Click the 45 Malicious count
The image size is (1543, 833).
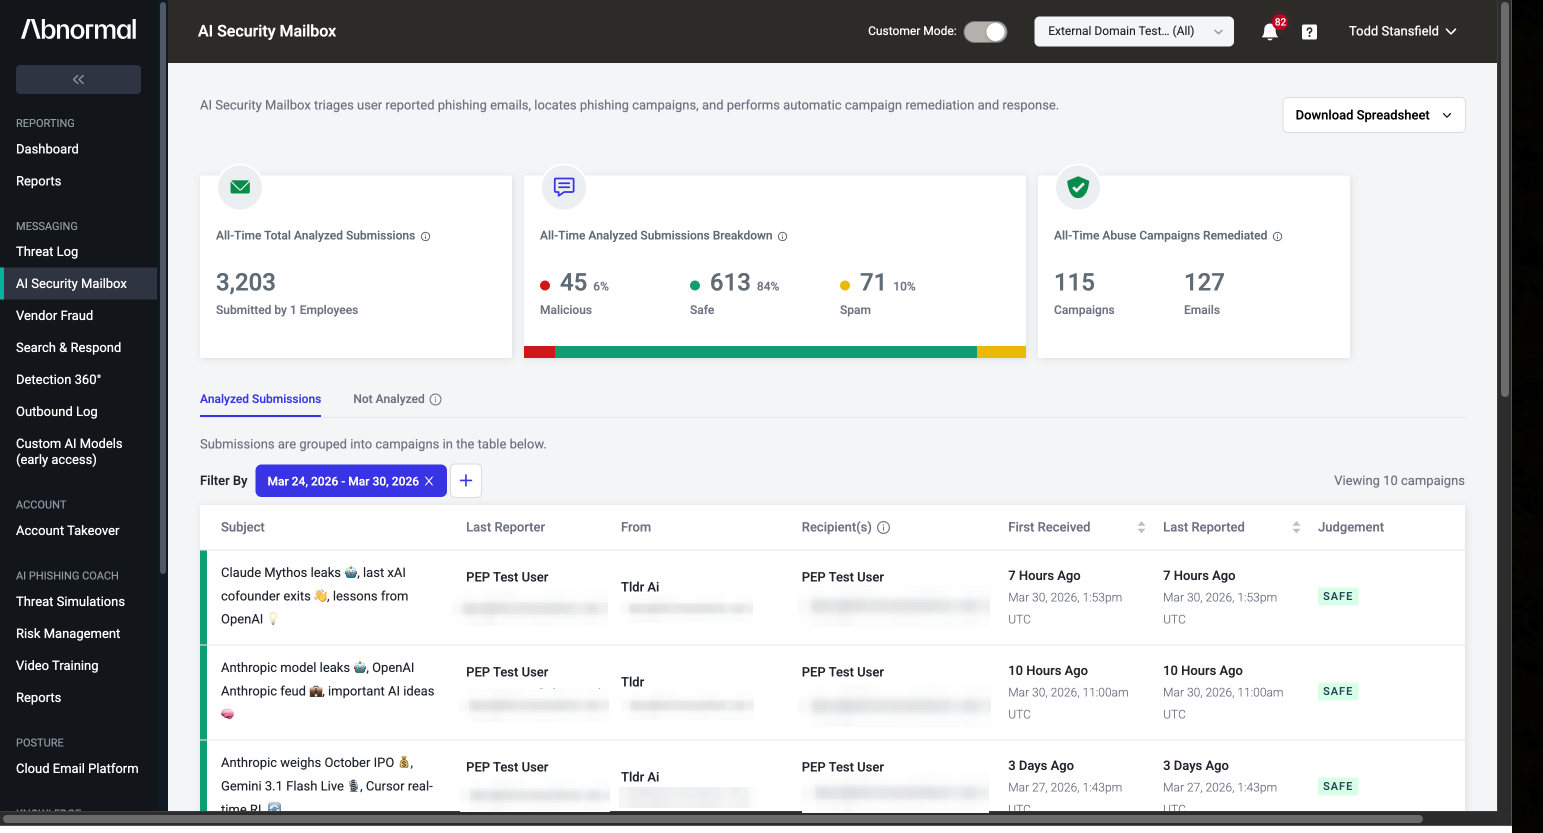pyautogui.click(x=573, y=283)
